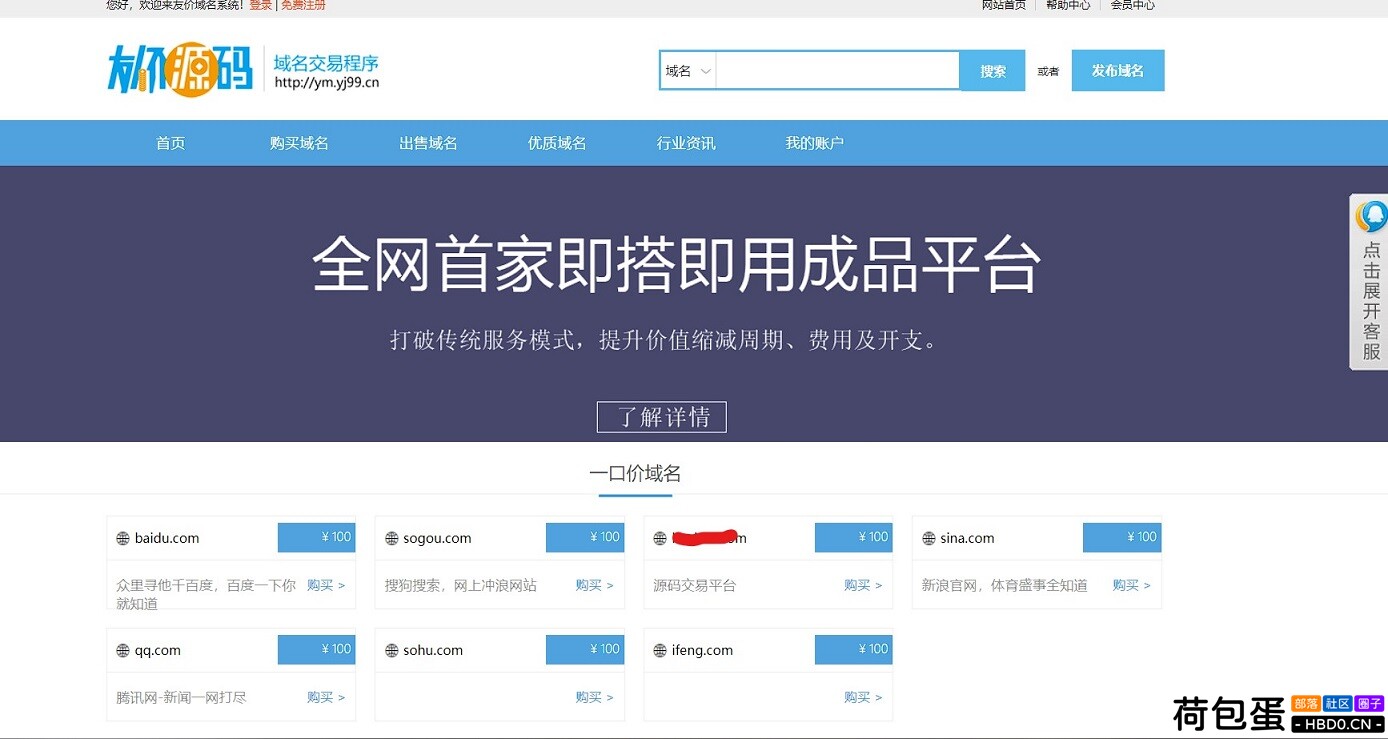Open the 优质域名 navigation tab
This screenshot has height=739, width=1388.
557,143
